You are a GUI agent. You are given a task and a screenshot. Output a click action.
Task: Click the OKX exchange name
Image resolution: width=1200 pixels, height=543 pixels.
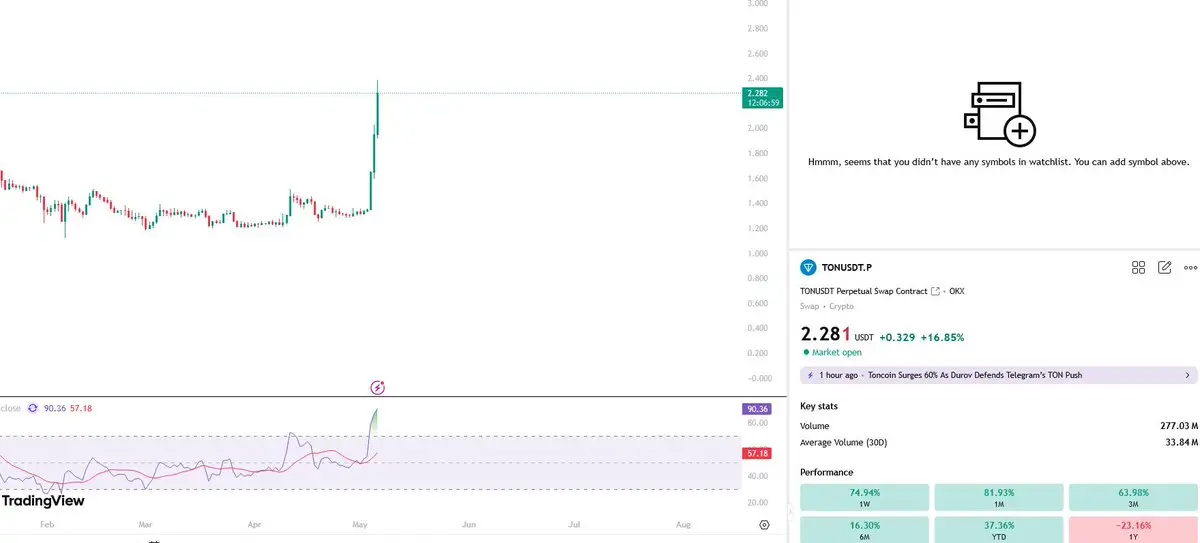(x=956, y=291)
